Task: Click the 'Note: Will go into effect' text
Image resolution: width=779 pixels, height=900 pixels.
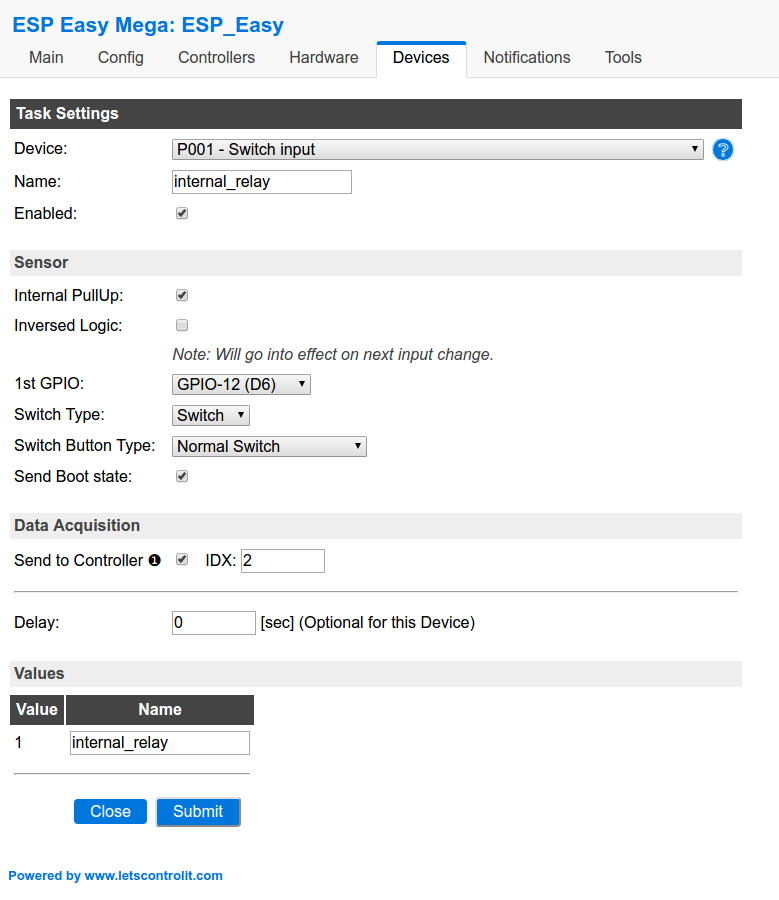Action: pos(333,354)
